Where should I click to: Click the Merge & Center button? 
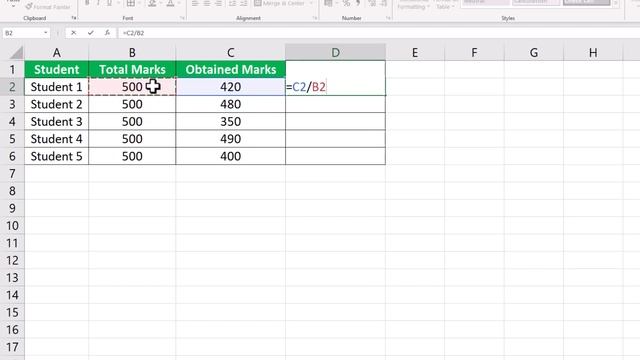(280, 4)
